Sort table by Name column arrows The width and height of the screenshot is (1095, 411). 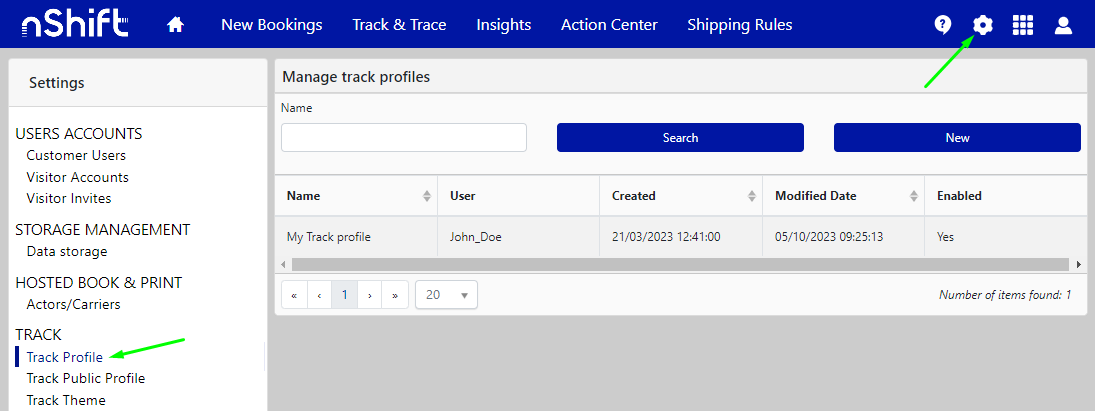click(427, 196)
